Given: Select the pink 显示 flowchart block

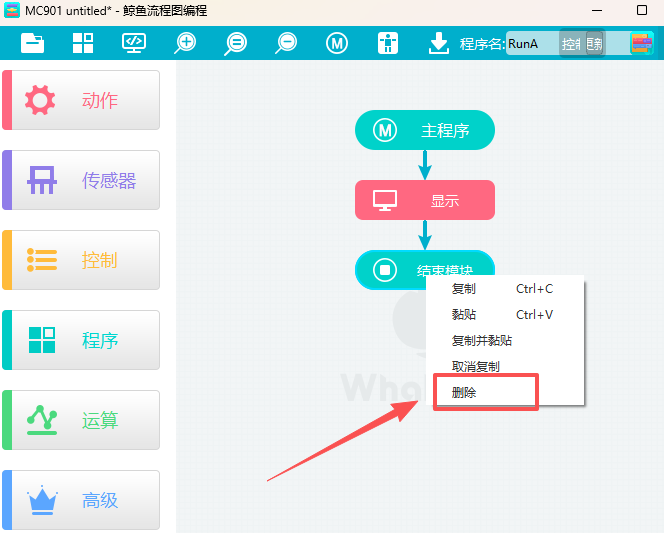Looking at the screenshot, I should point(425,200).
